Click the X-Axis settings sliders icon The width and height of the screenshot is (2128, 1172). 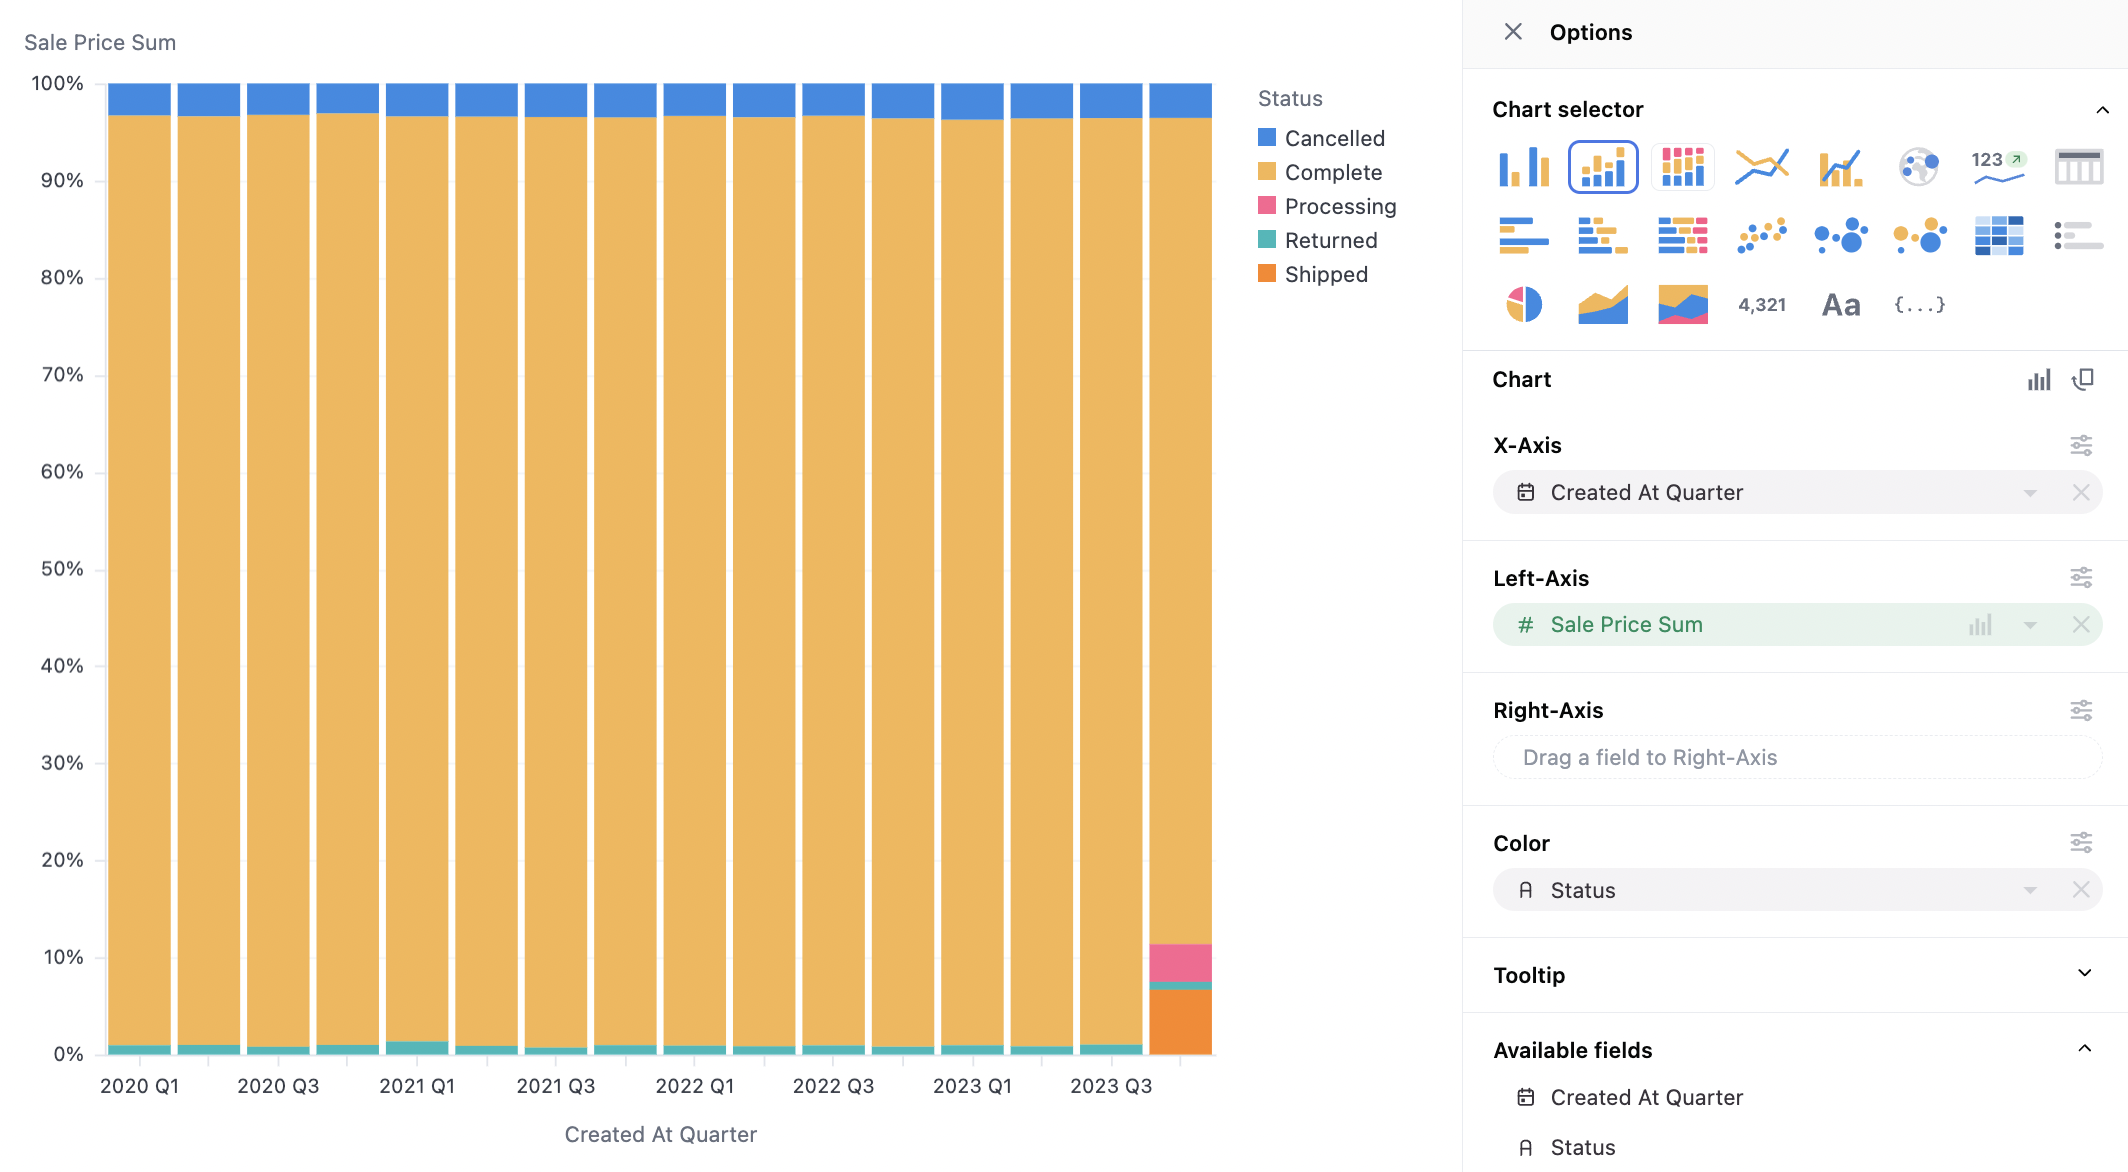[x=2080, y=445]
